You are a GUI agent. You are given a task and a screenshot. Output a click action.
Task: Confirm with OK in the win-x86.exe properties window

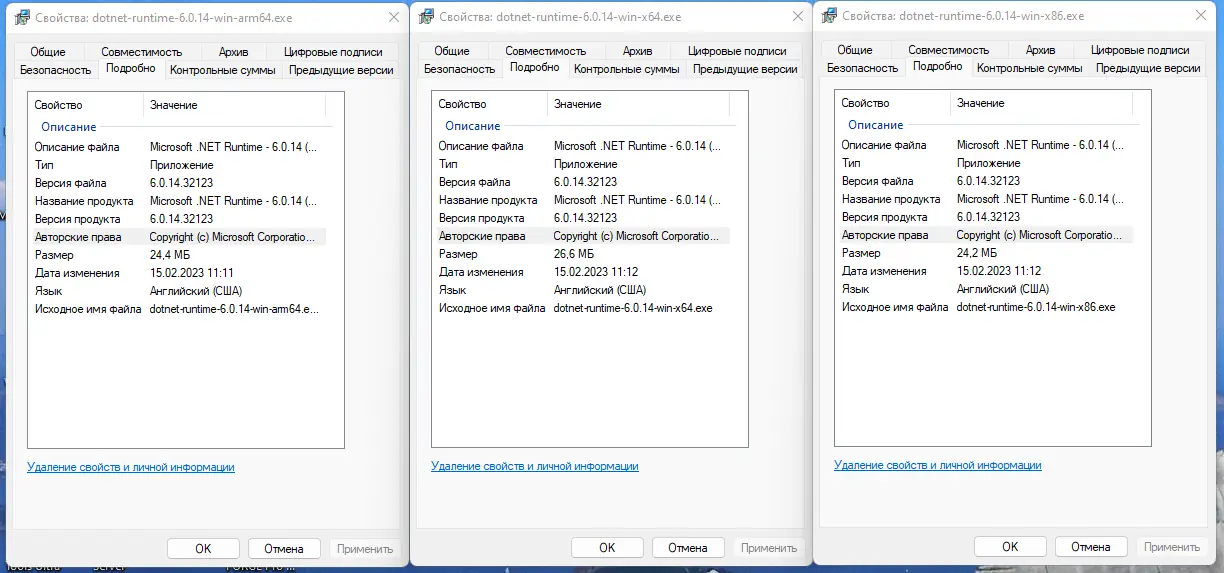pyautogui.click(x=1010, y=546)
